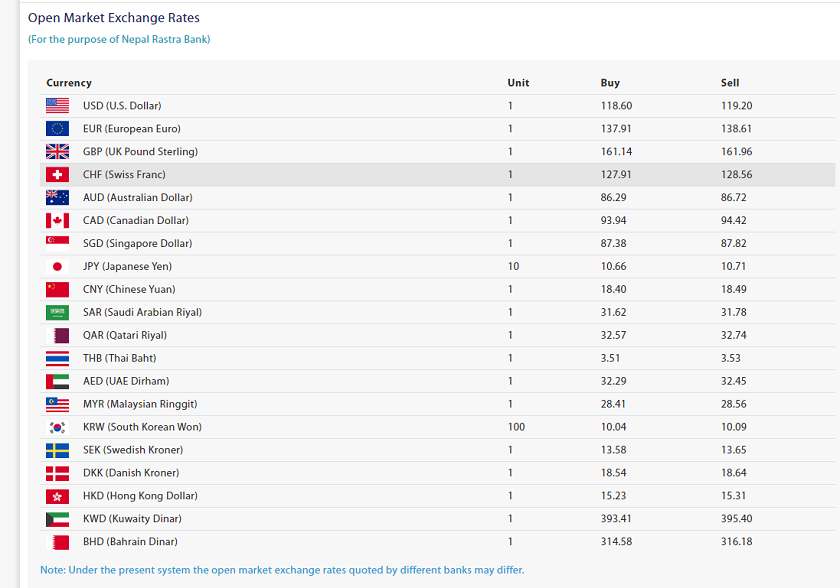Click the note about open market rates
The height and width of the screenshot is (588, 840).
coord(282,570)
